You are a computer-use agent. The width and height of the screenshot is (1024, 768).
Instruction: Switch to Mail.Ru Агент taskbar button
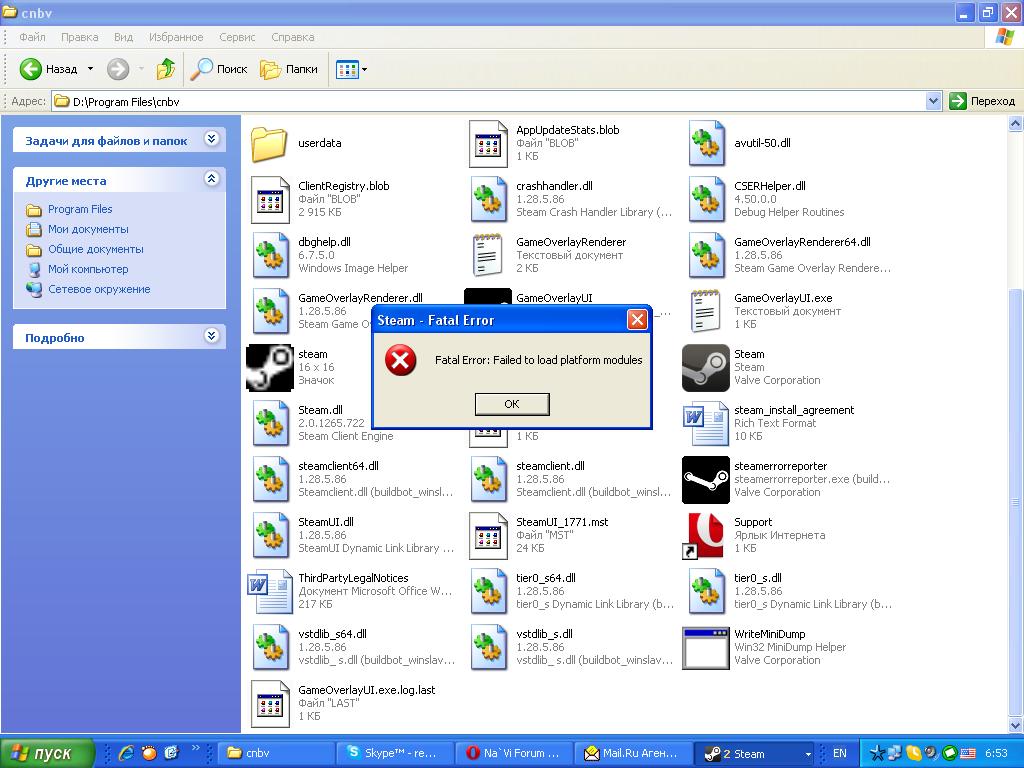tap(633, 753)
